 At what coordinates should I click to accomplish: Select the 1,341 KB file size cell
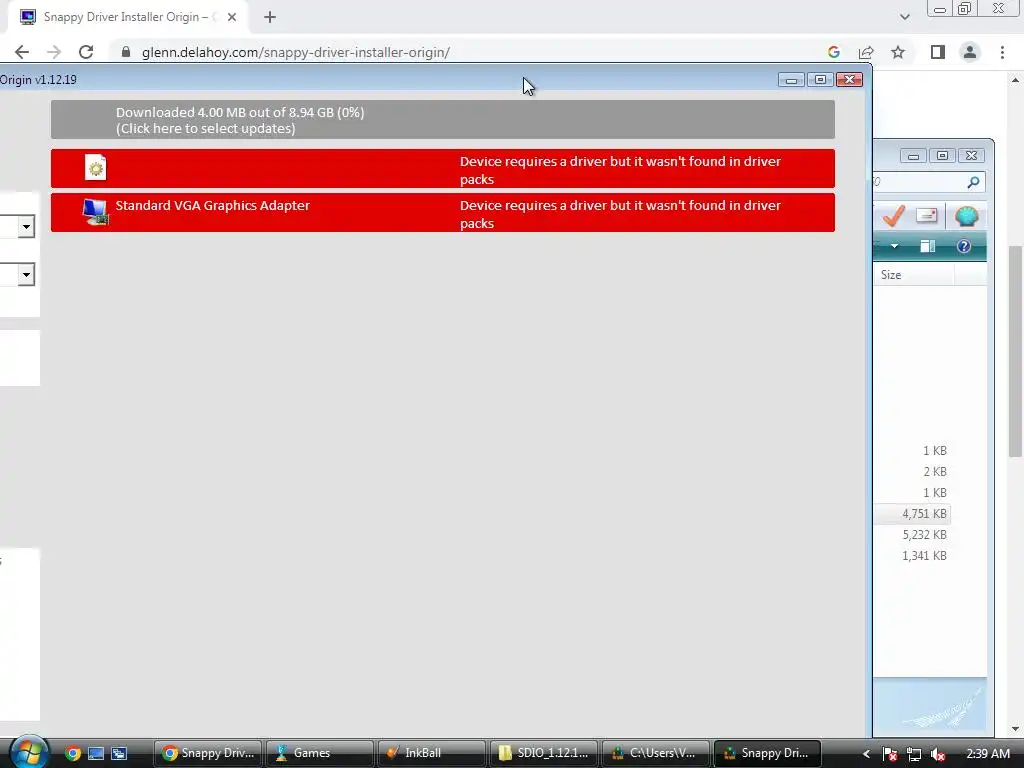(924, 556)
